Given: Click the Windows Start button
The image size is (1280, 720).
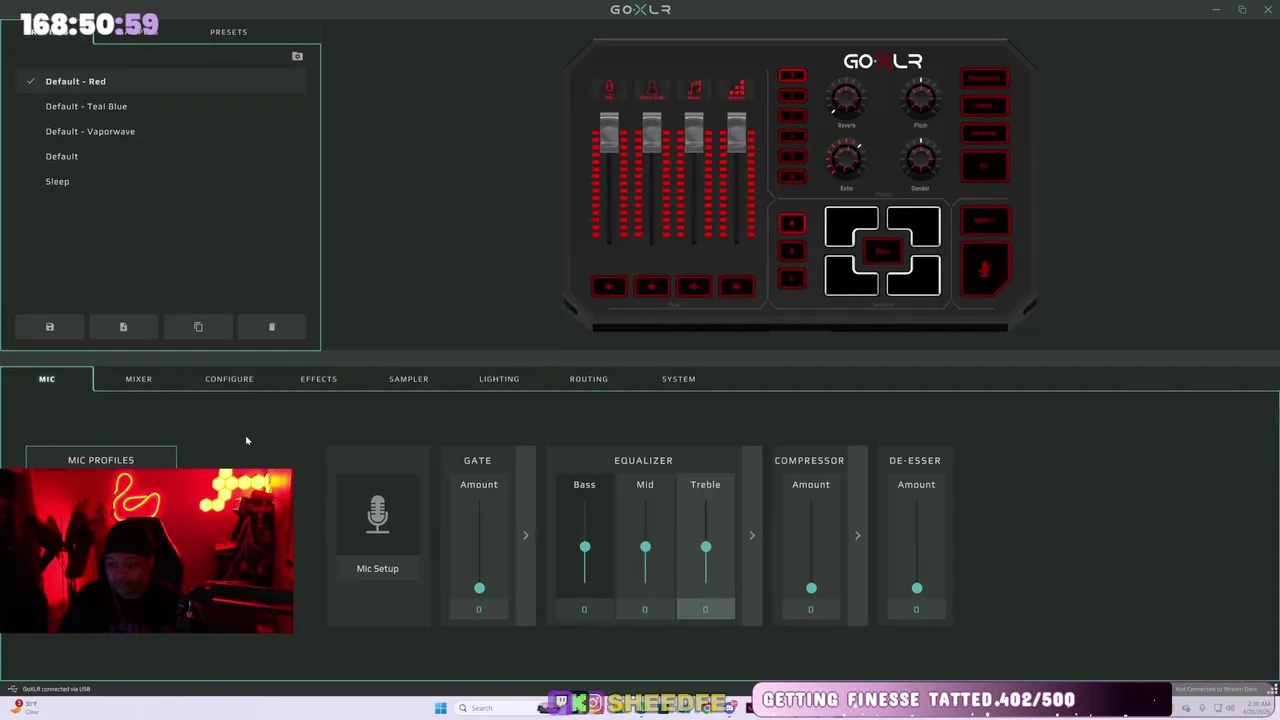Looking at the screenshot, I should click(440, 708).
